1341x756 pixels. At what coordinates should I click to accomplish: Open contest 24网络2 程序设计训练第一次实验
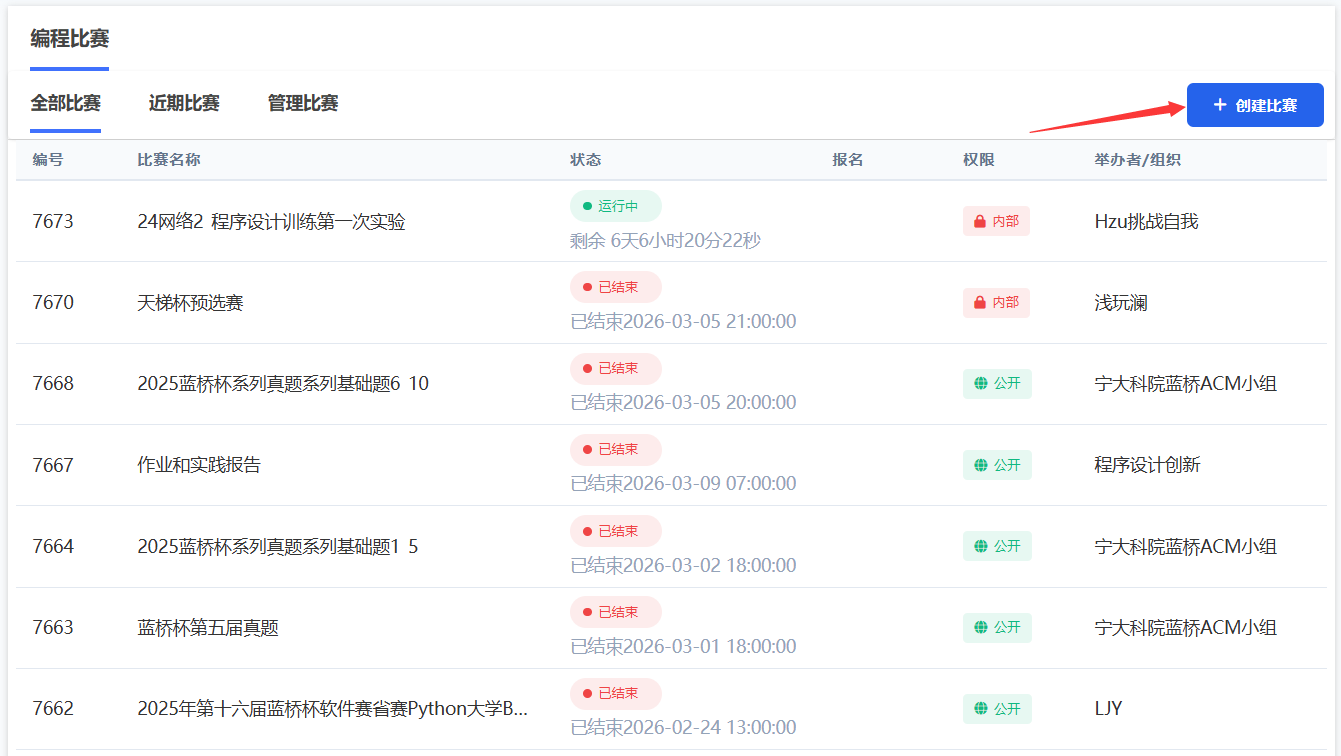click(271, 222)
